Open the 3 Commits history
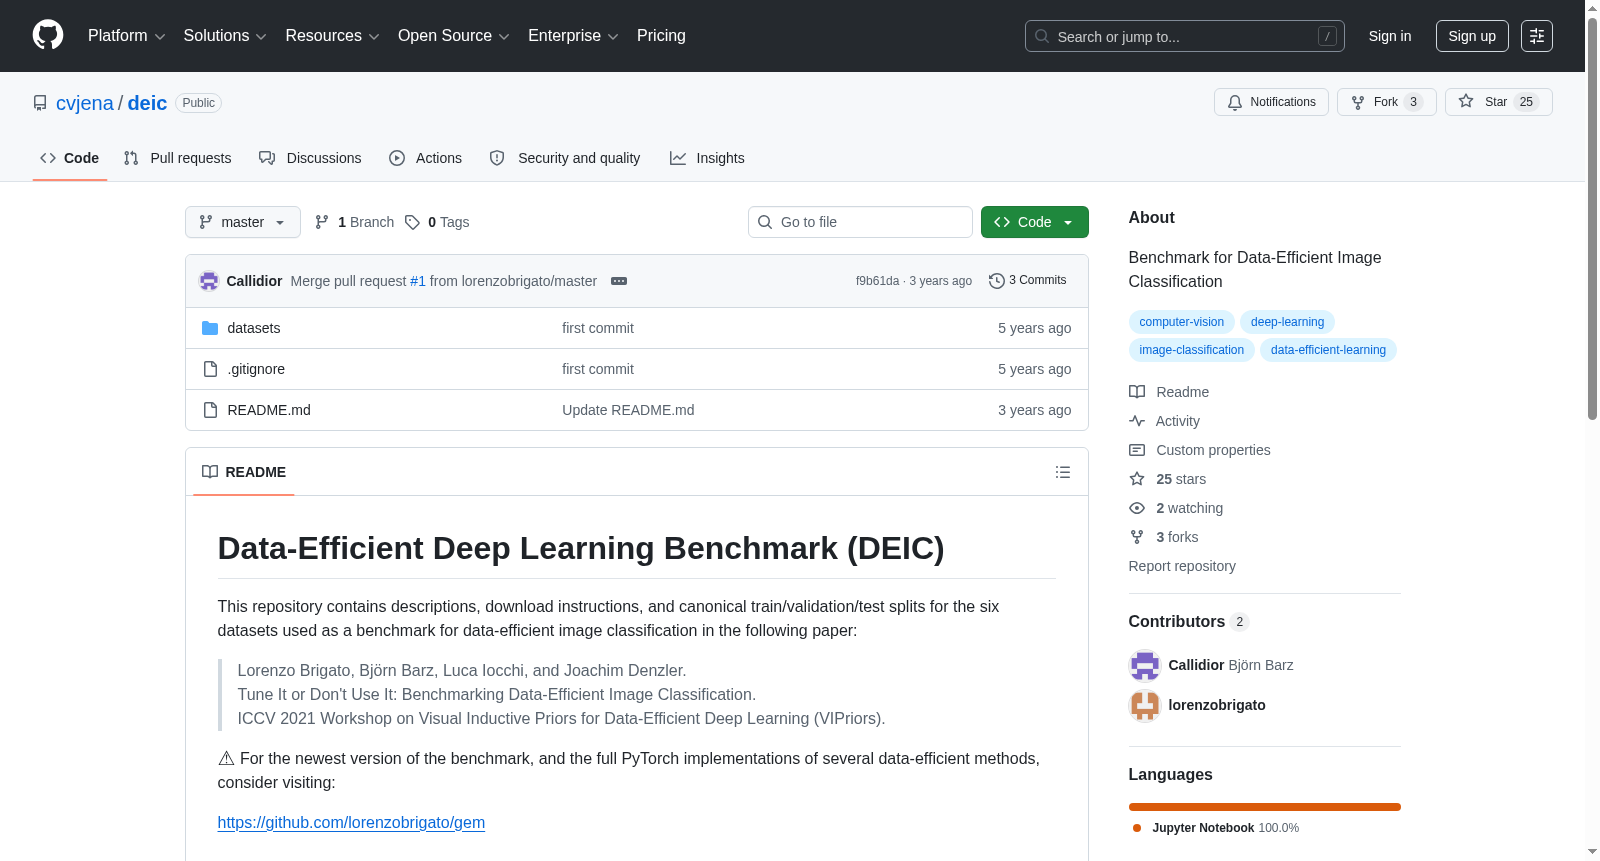 pyautogui.click(x=1027, y=280)
